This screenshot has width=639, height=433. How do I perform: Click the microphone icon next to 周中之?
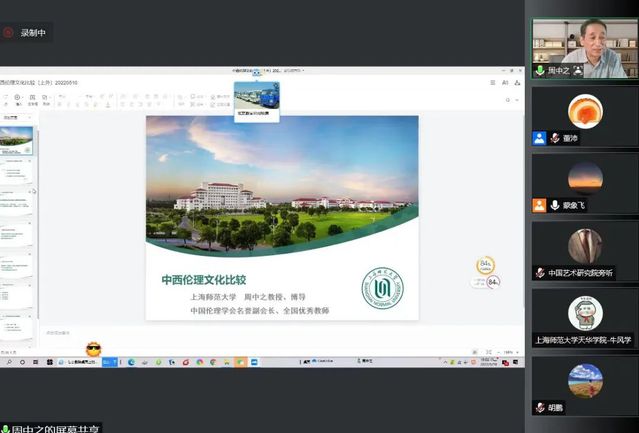(540, 71)
